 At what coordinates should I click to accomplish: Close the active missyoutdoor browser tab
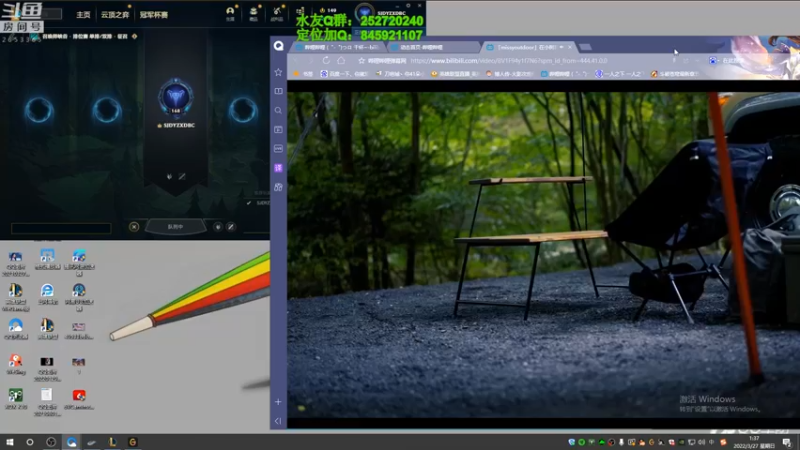click(x=570, y=47)
